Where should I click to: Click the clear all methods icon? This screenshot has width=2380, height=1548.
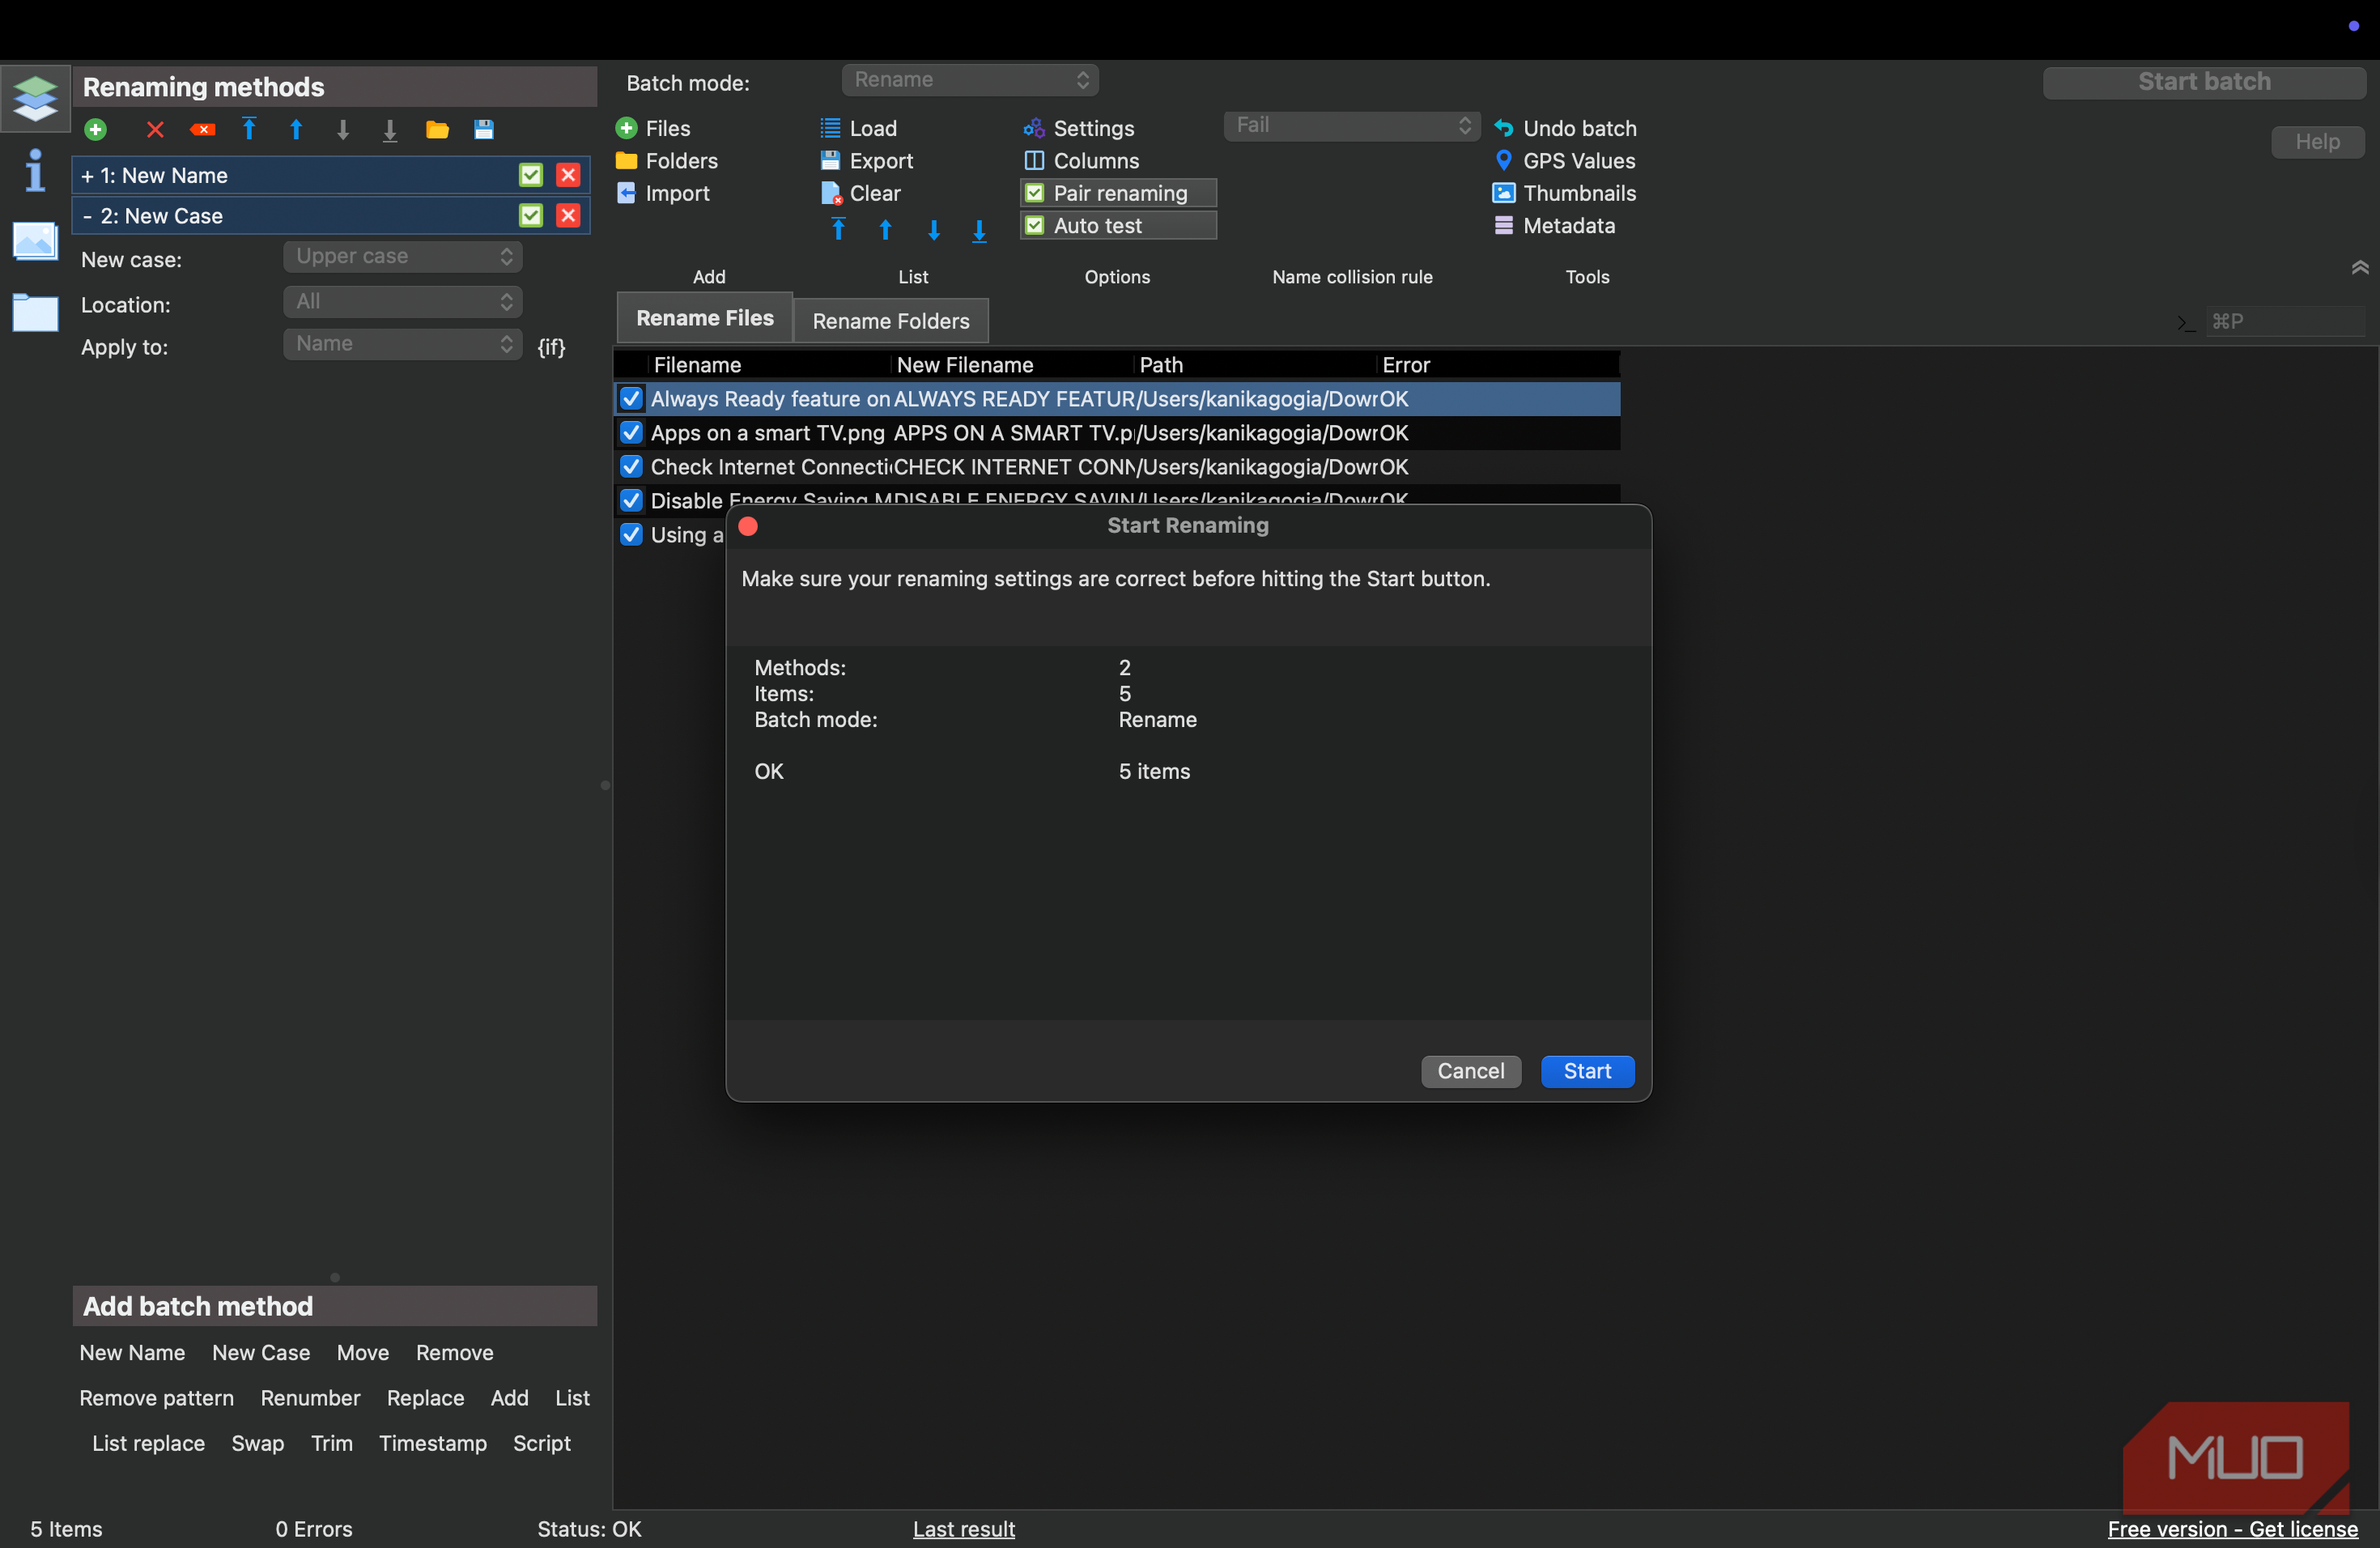[x=203, y=130]
